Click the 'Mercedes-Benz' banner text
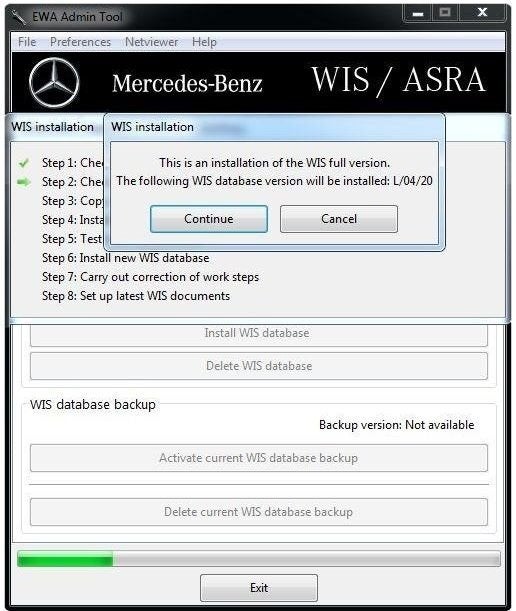516x611 pixels. pyautogui.click(x=187, y=83)
